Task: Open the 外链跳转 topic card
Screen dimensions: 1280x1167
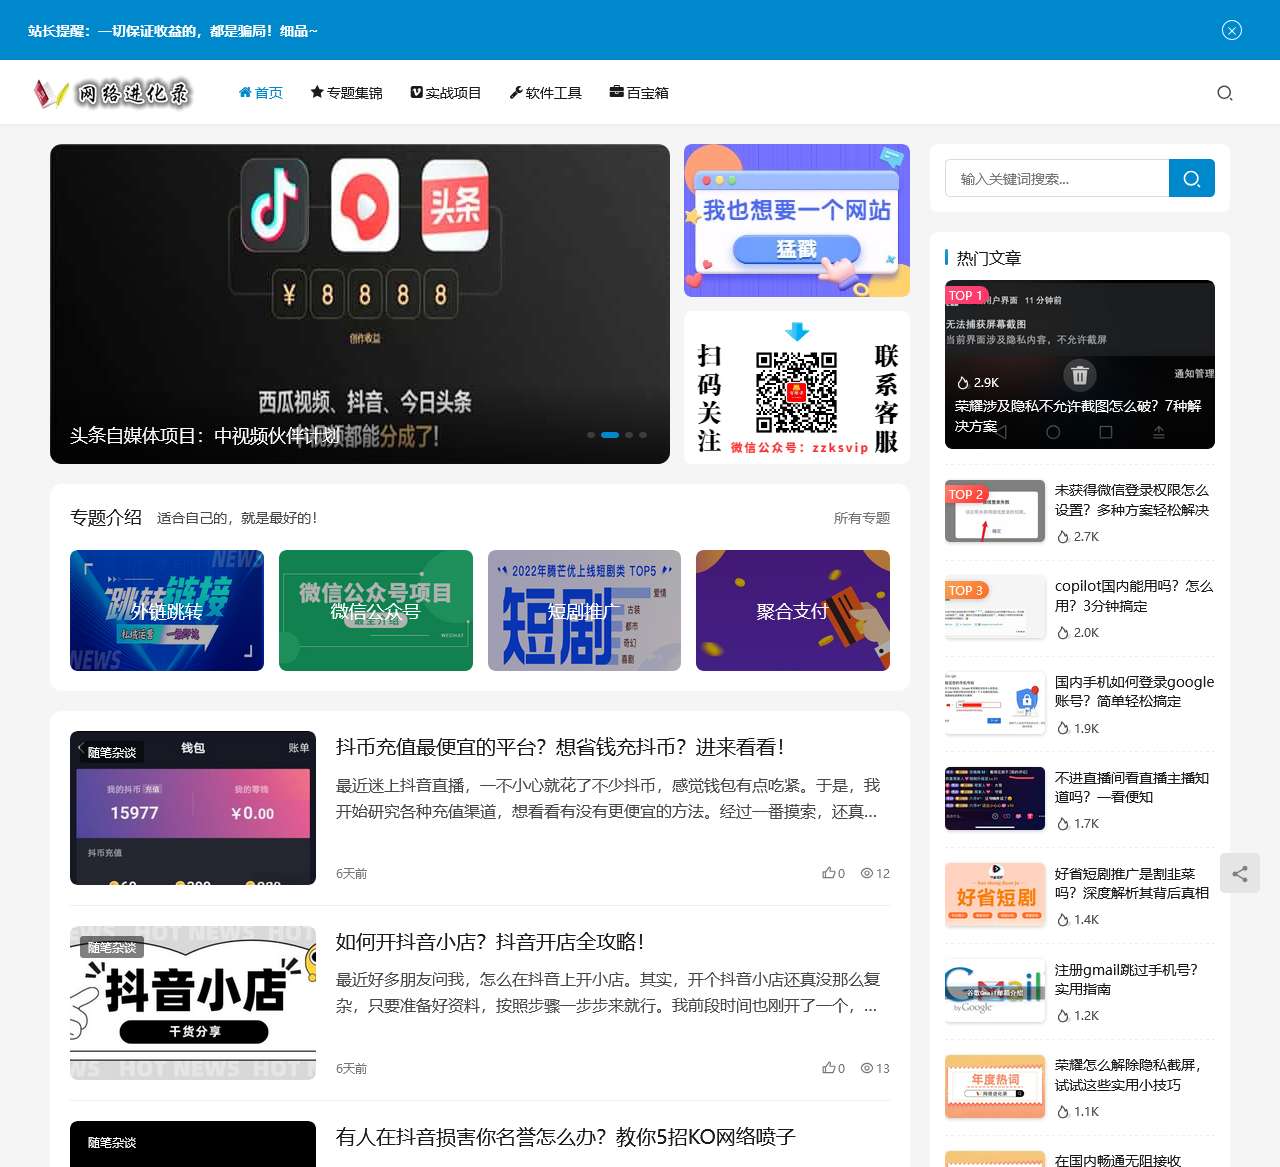Action: pos(166,610)
